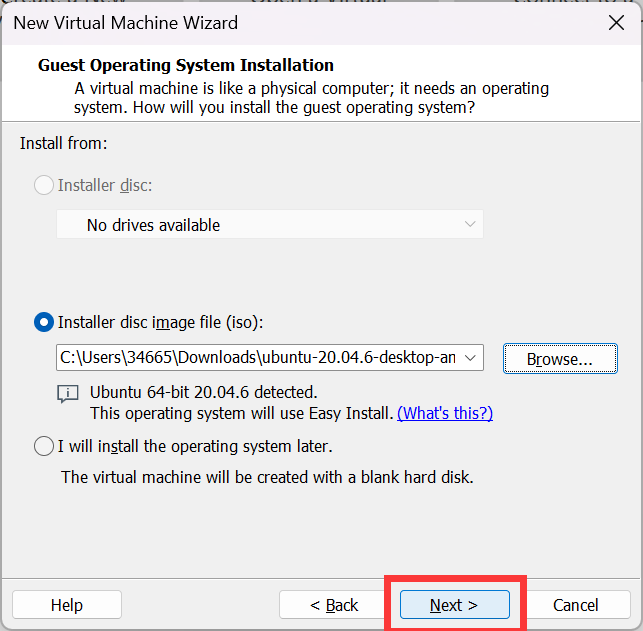Screen dimensions: 643x631
Task: Click Browse to pick an ISO file
Action: click(x=559, y=358)
